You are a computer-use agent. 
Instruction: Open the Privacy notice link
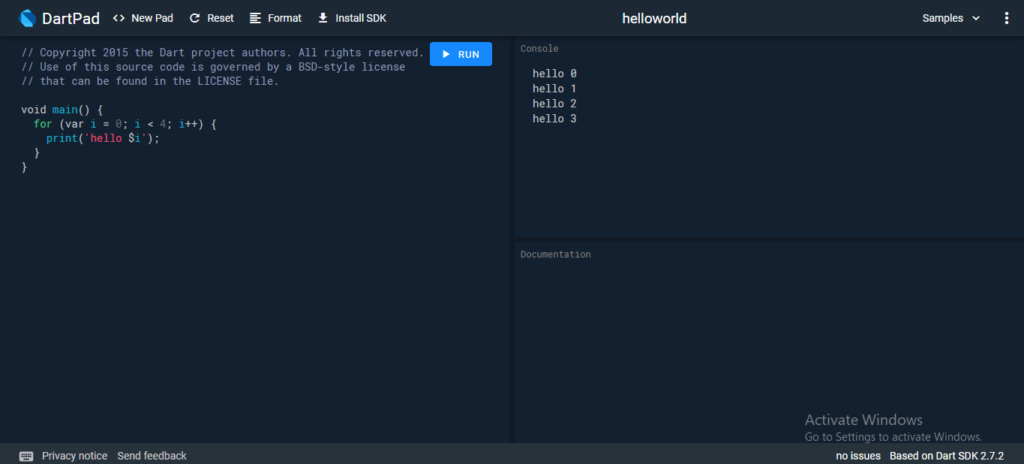[x=74, y=456]
